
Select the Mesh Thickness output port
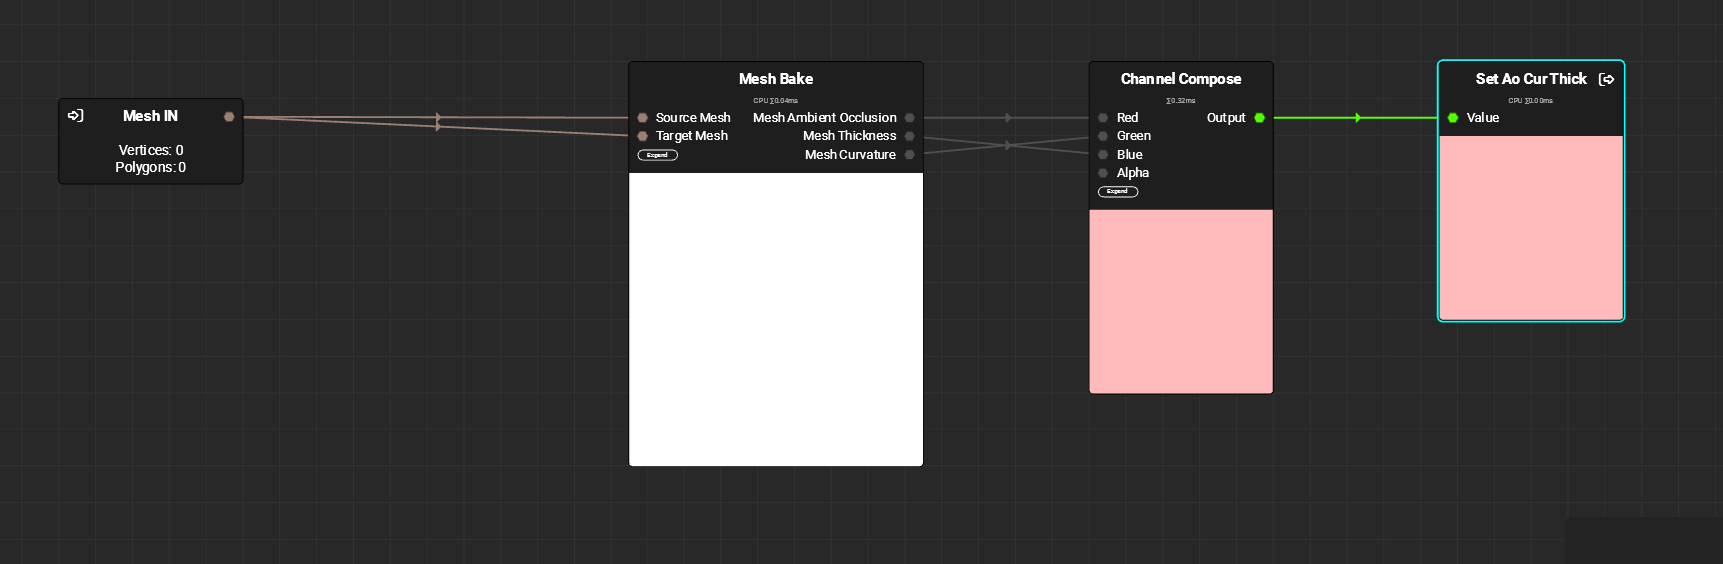pyautogui.click(x=909, y=136)
